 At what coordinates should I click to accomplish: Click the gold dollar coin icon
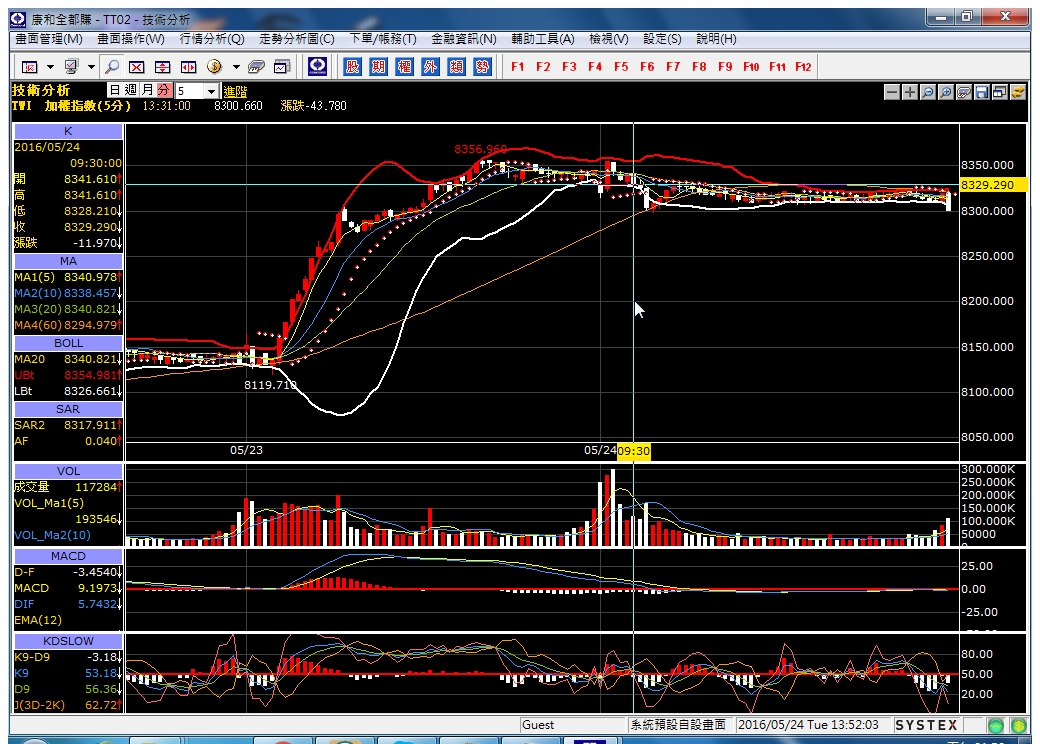click(x=214, y=66)
